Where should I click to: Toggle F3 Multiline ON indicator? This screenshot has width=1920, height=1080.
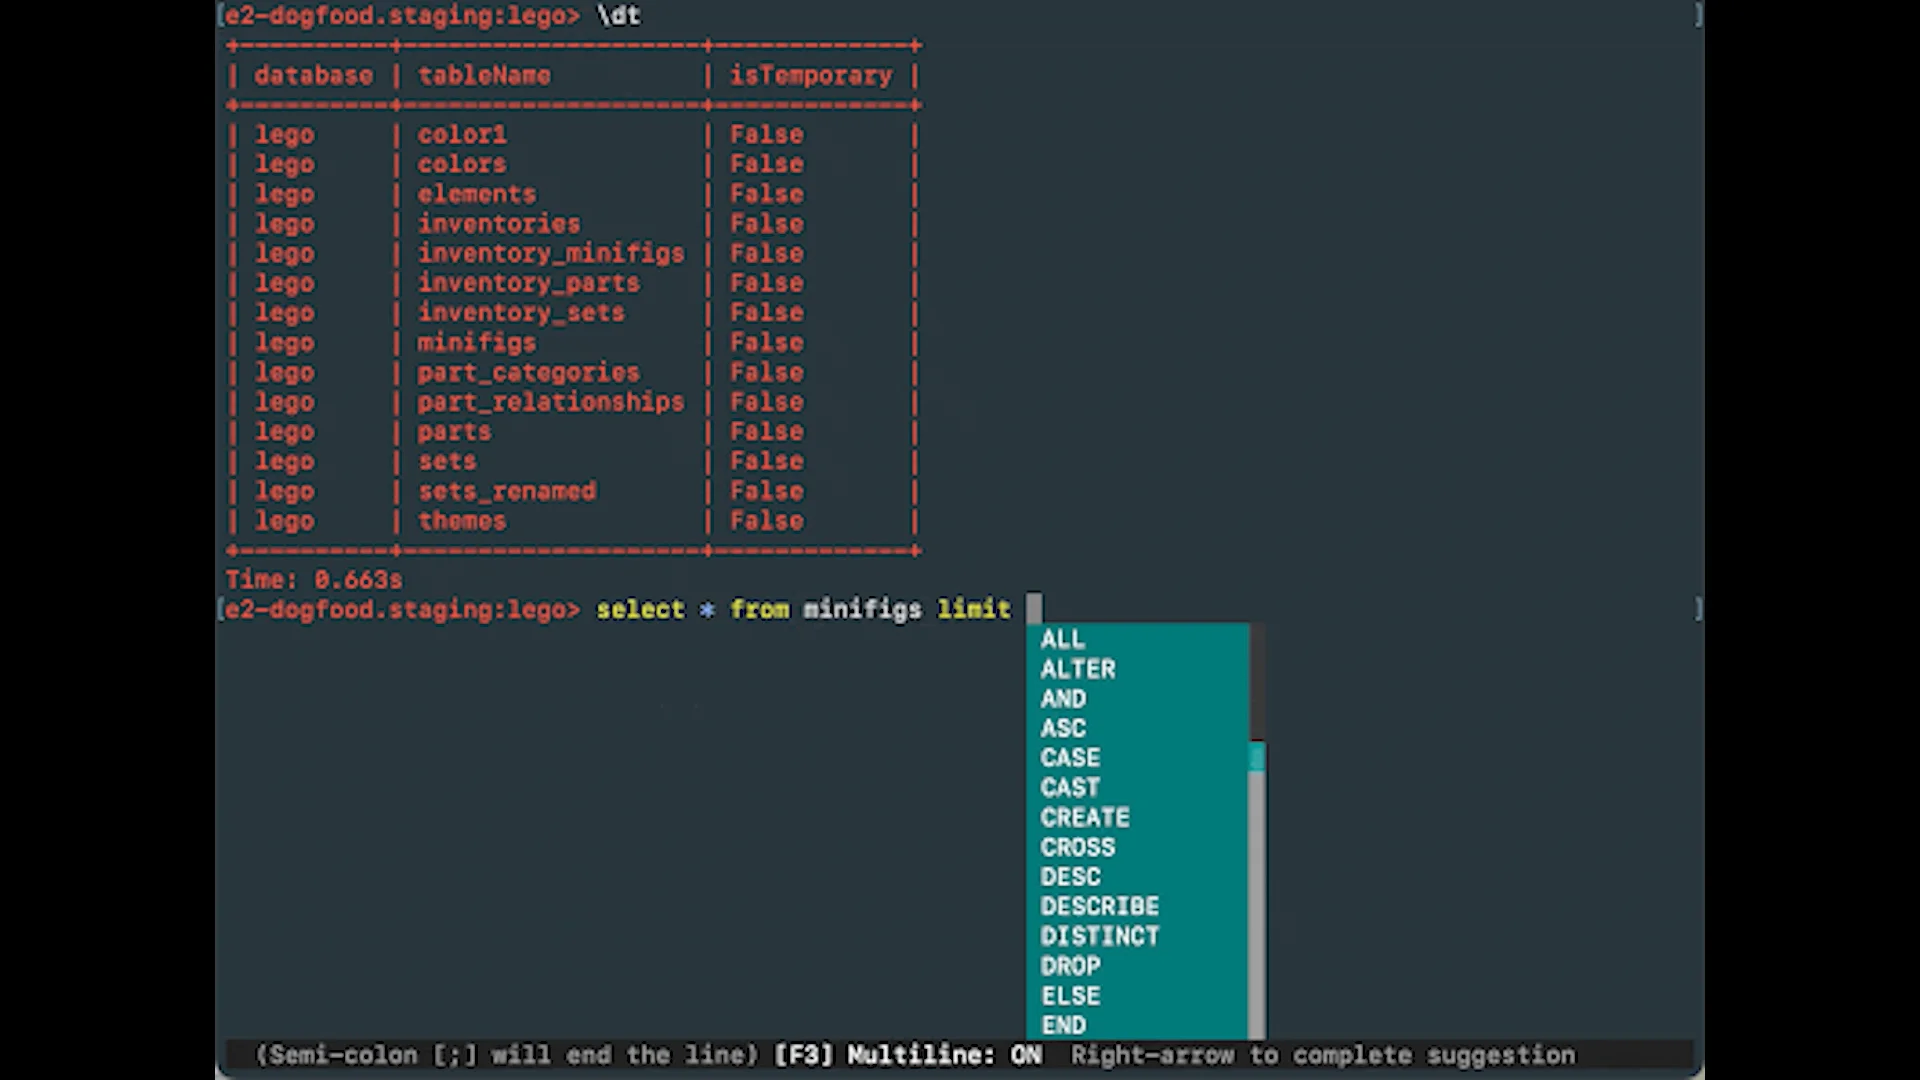tap(908, 1055)
